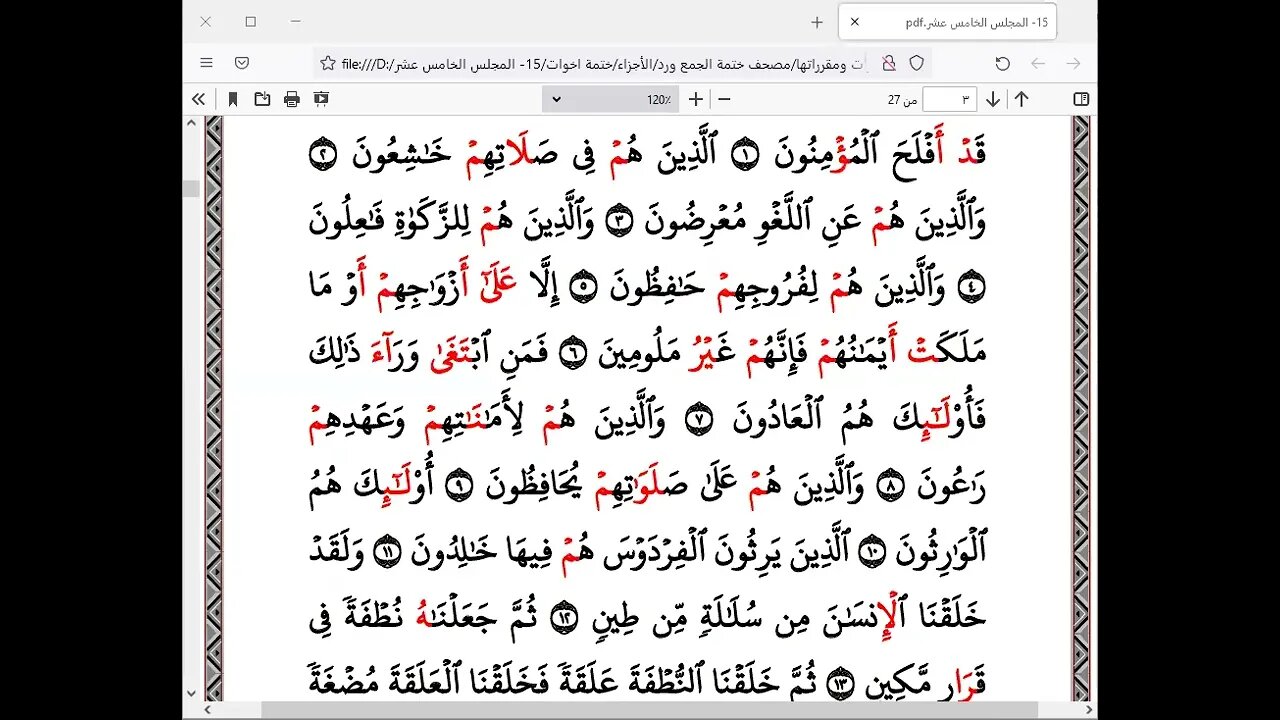Click the crossed lock site info icon

888,63
